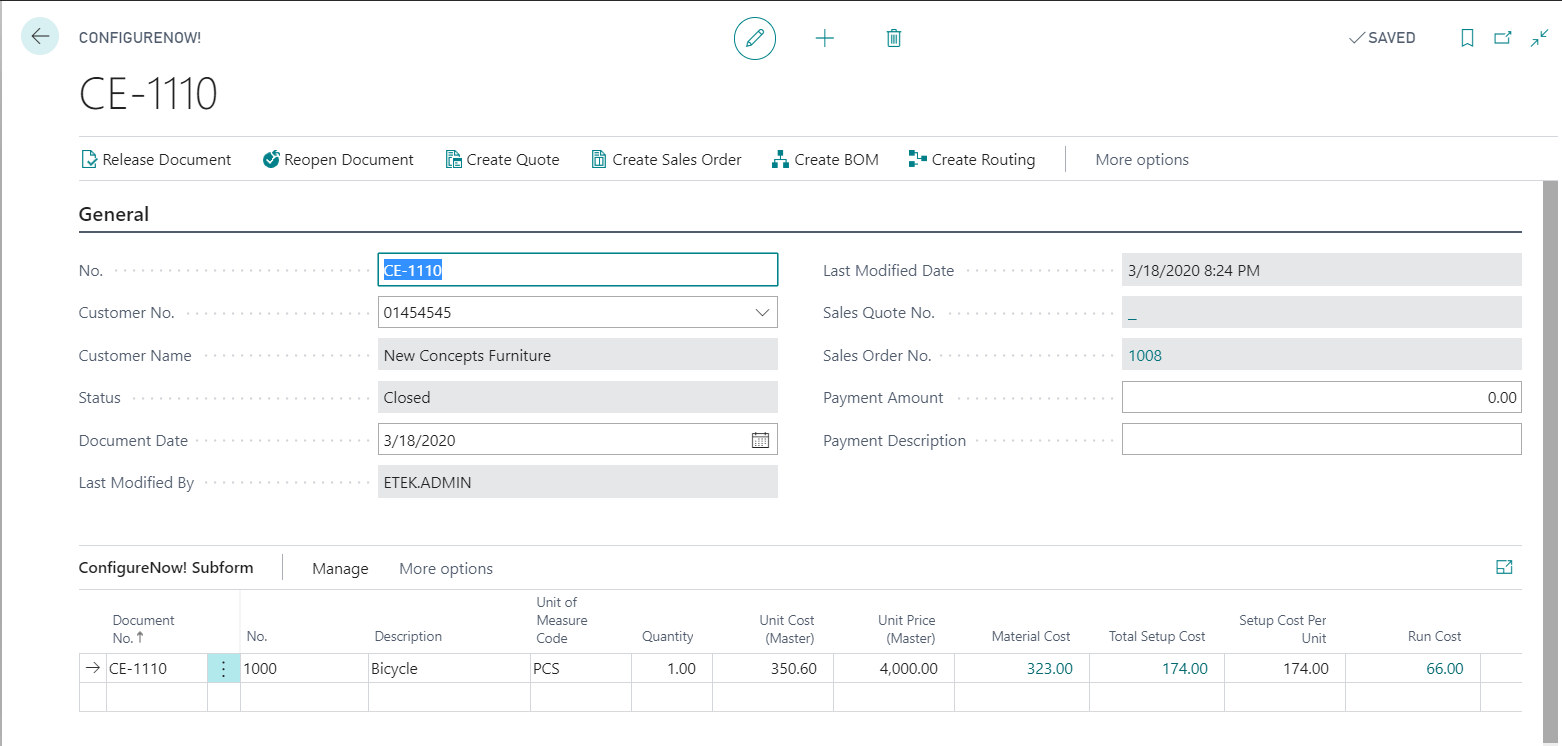This screenshot has height=746, width=1562.
Task: Click the plus icon to add new
Action: coord(824,38)
